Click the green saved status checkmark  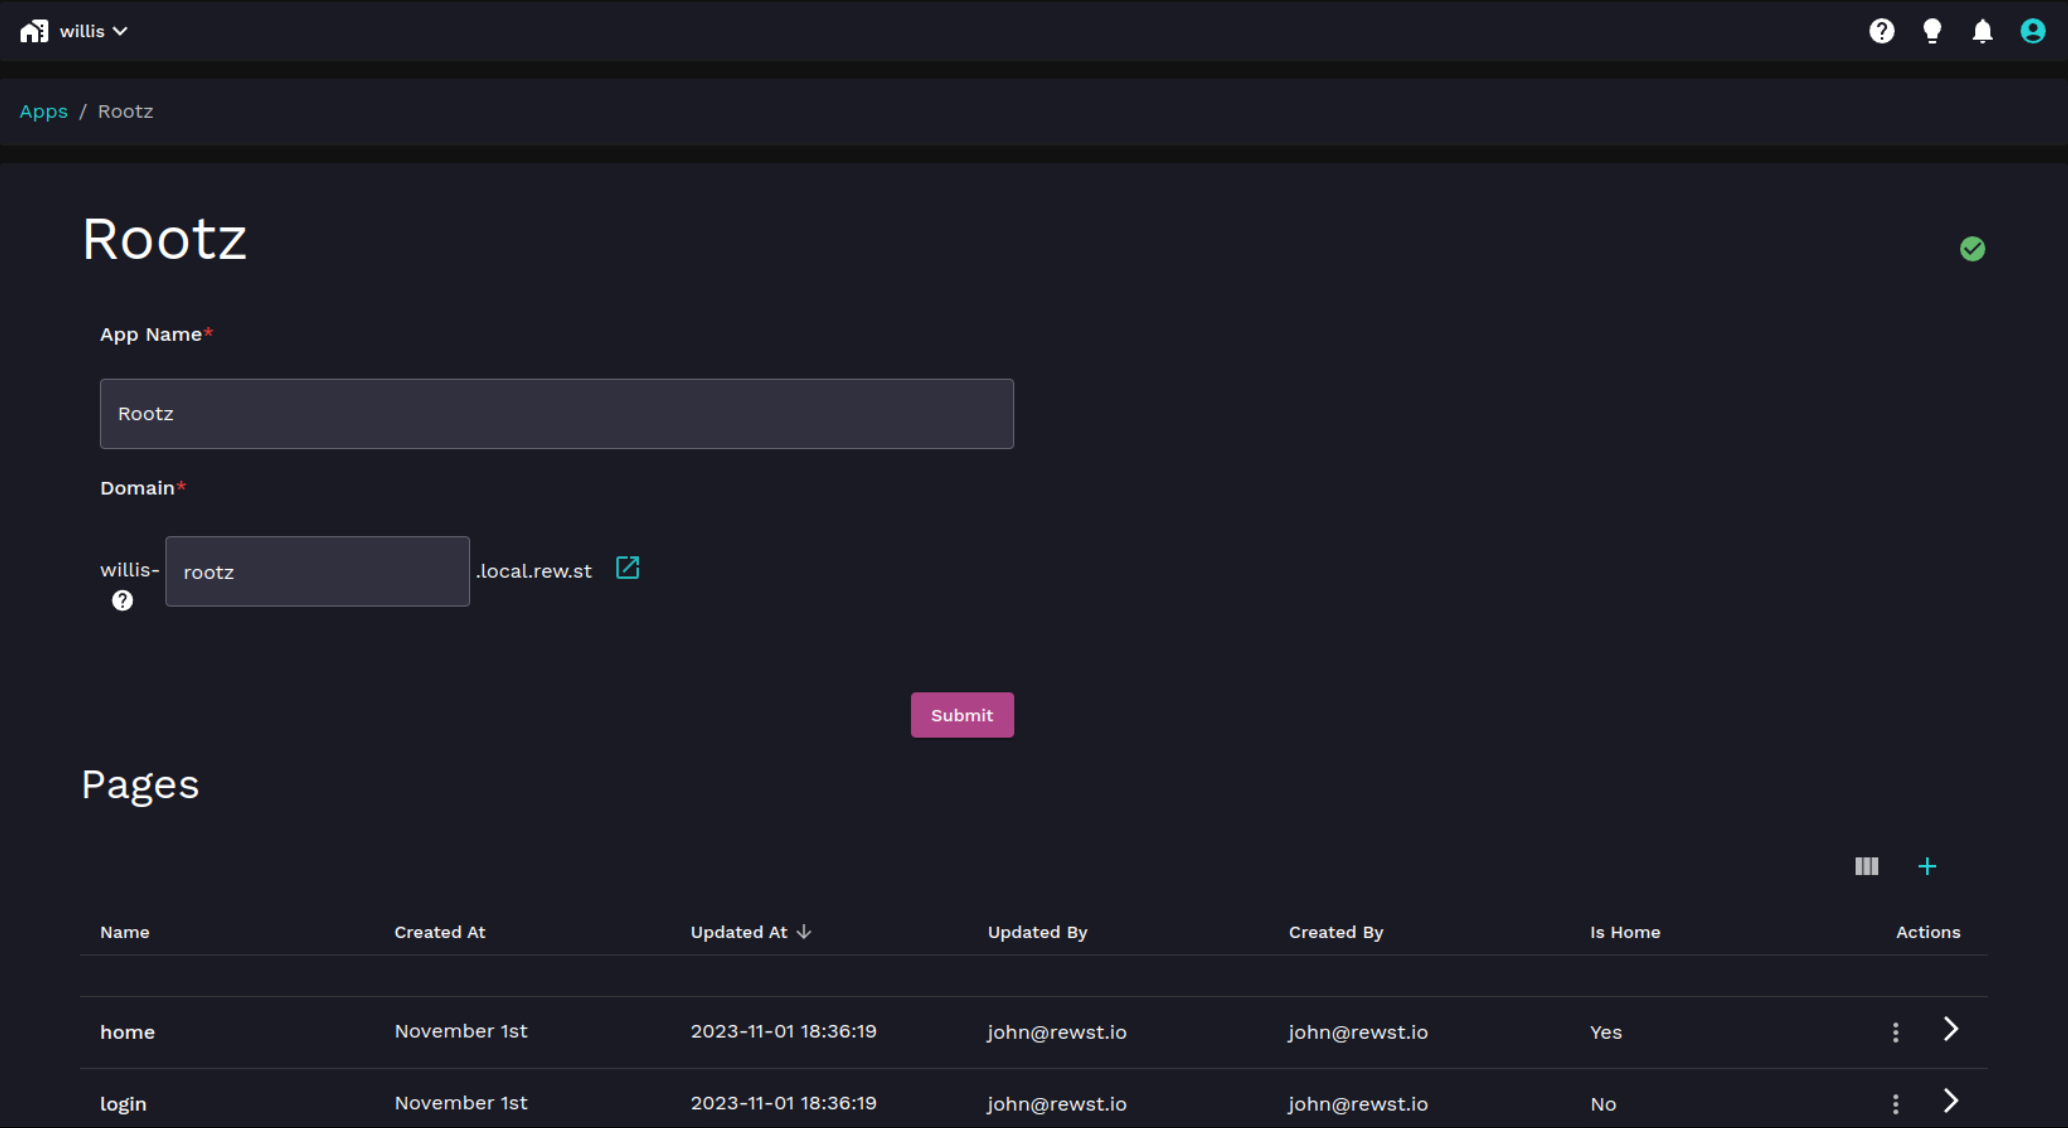pyautogui.click(x=1972, y=249)
